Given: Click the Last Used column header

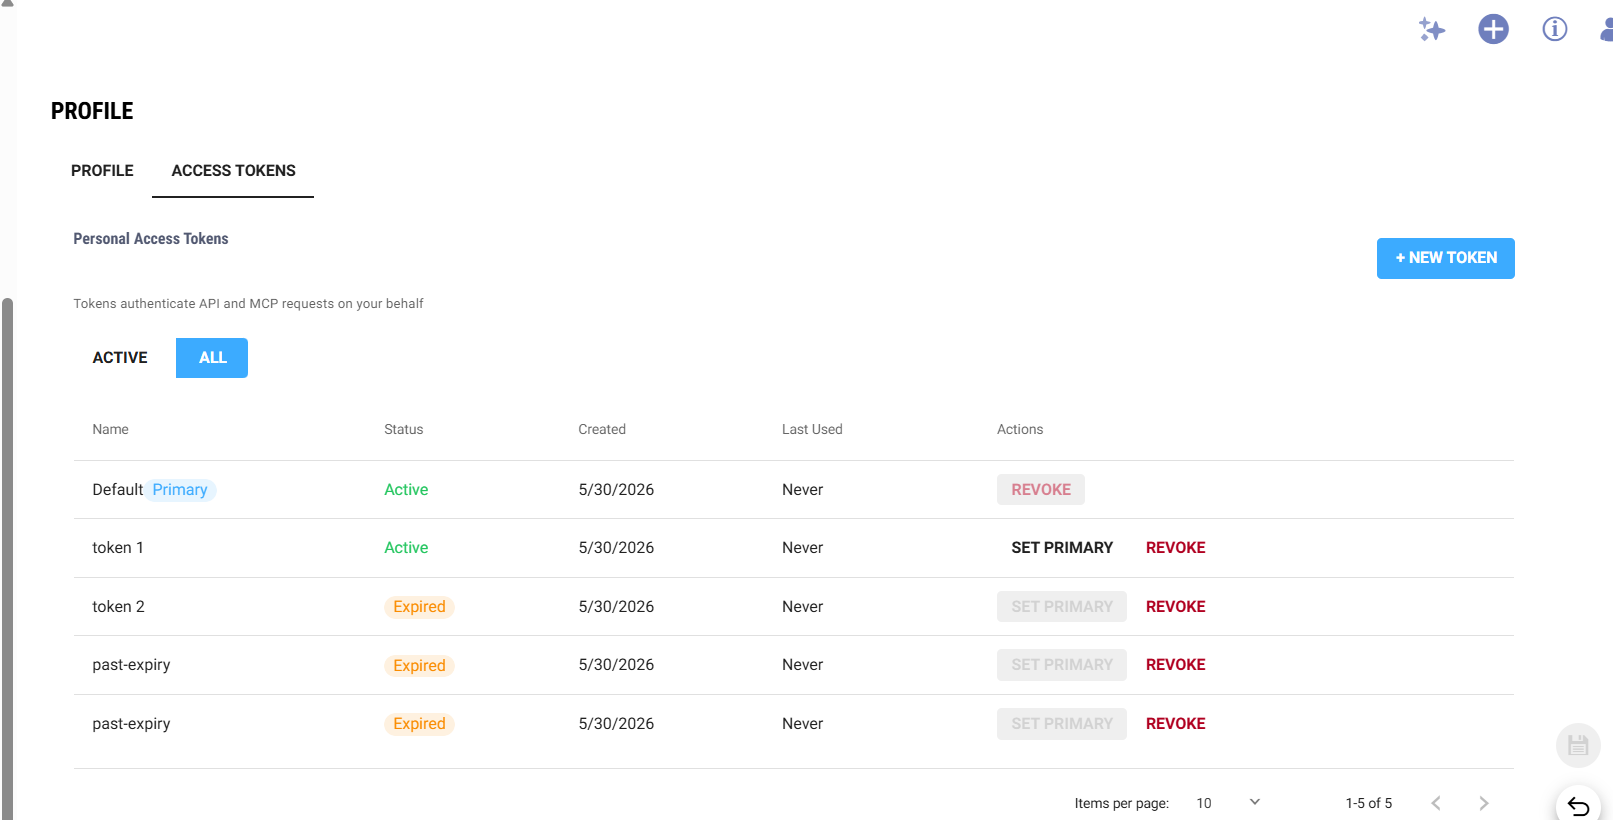Looking at the screenshot, I should pos(812,430).
